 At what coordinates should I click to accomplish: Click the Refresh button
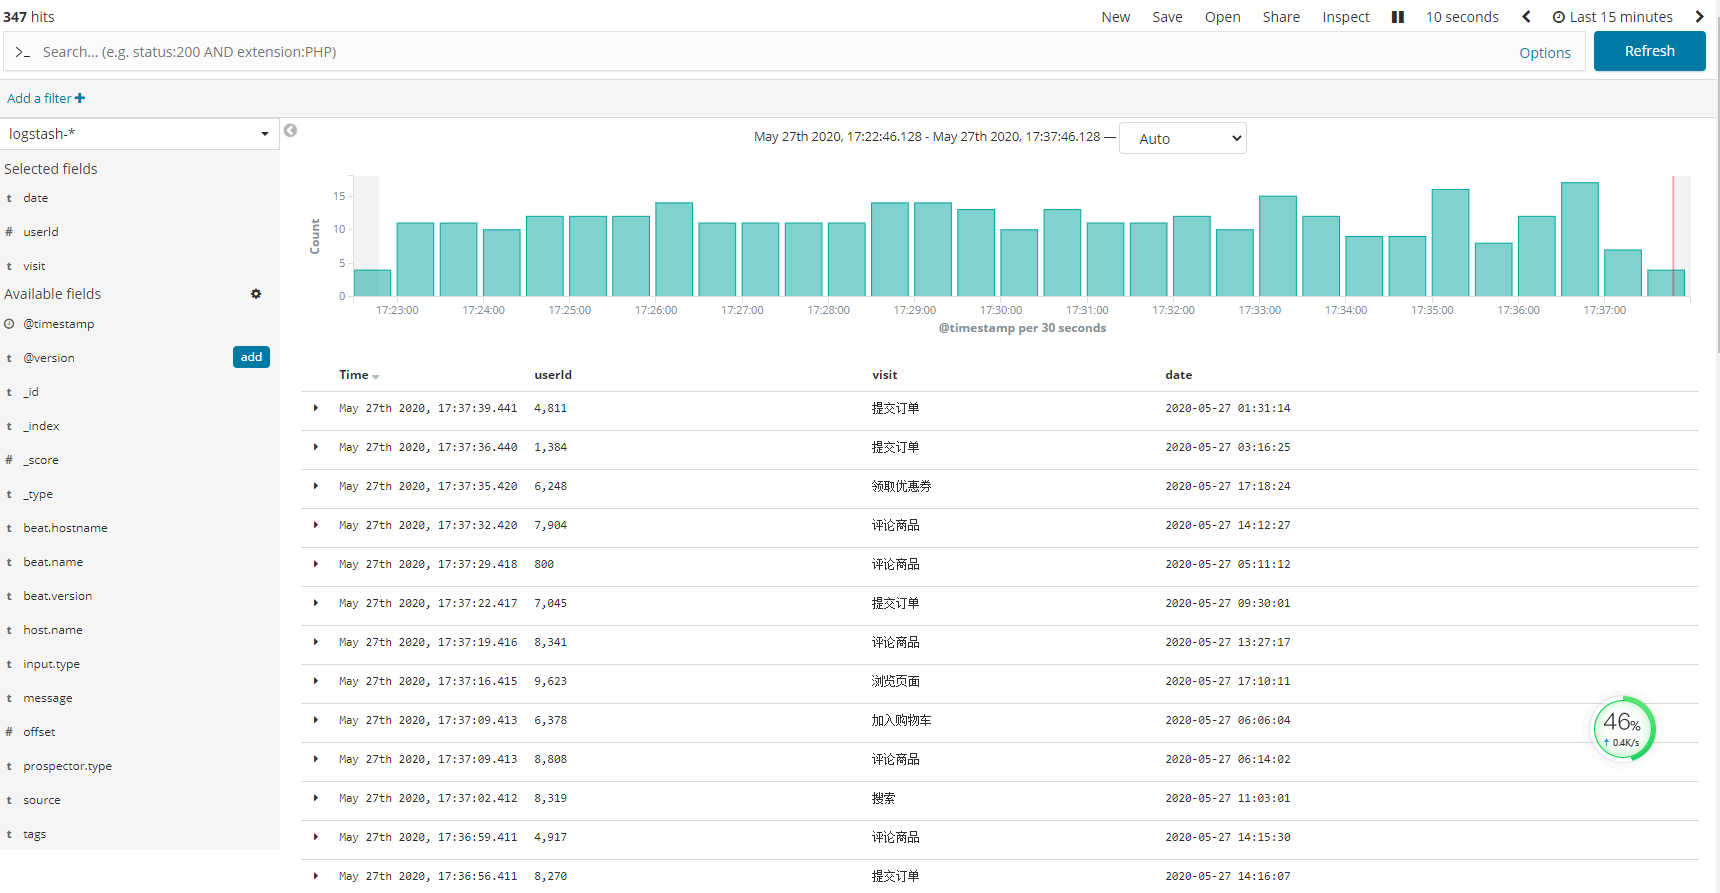point(1649,51)
